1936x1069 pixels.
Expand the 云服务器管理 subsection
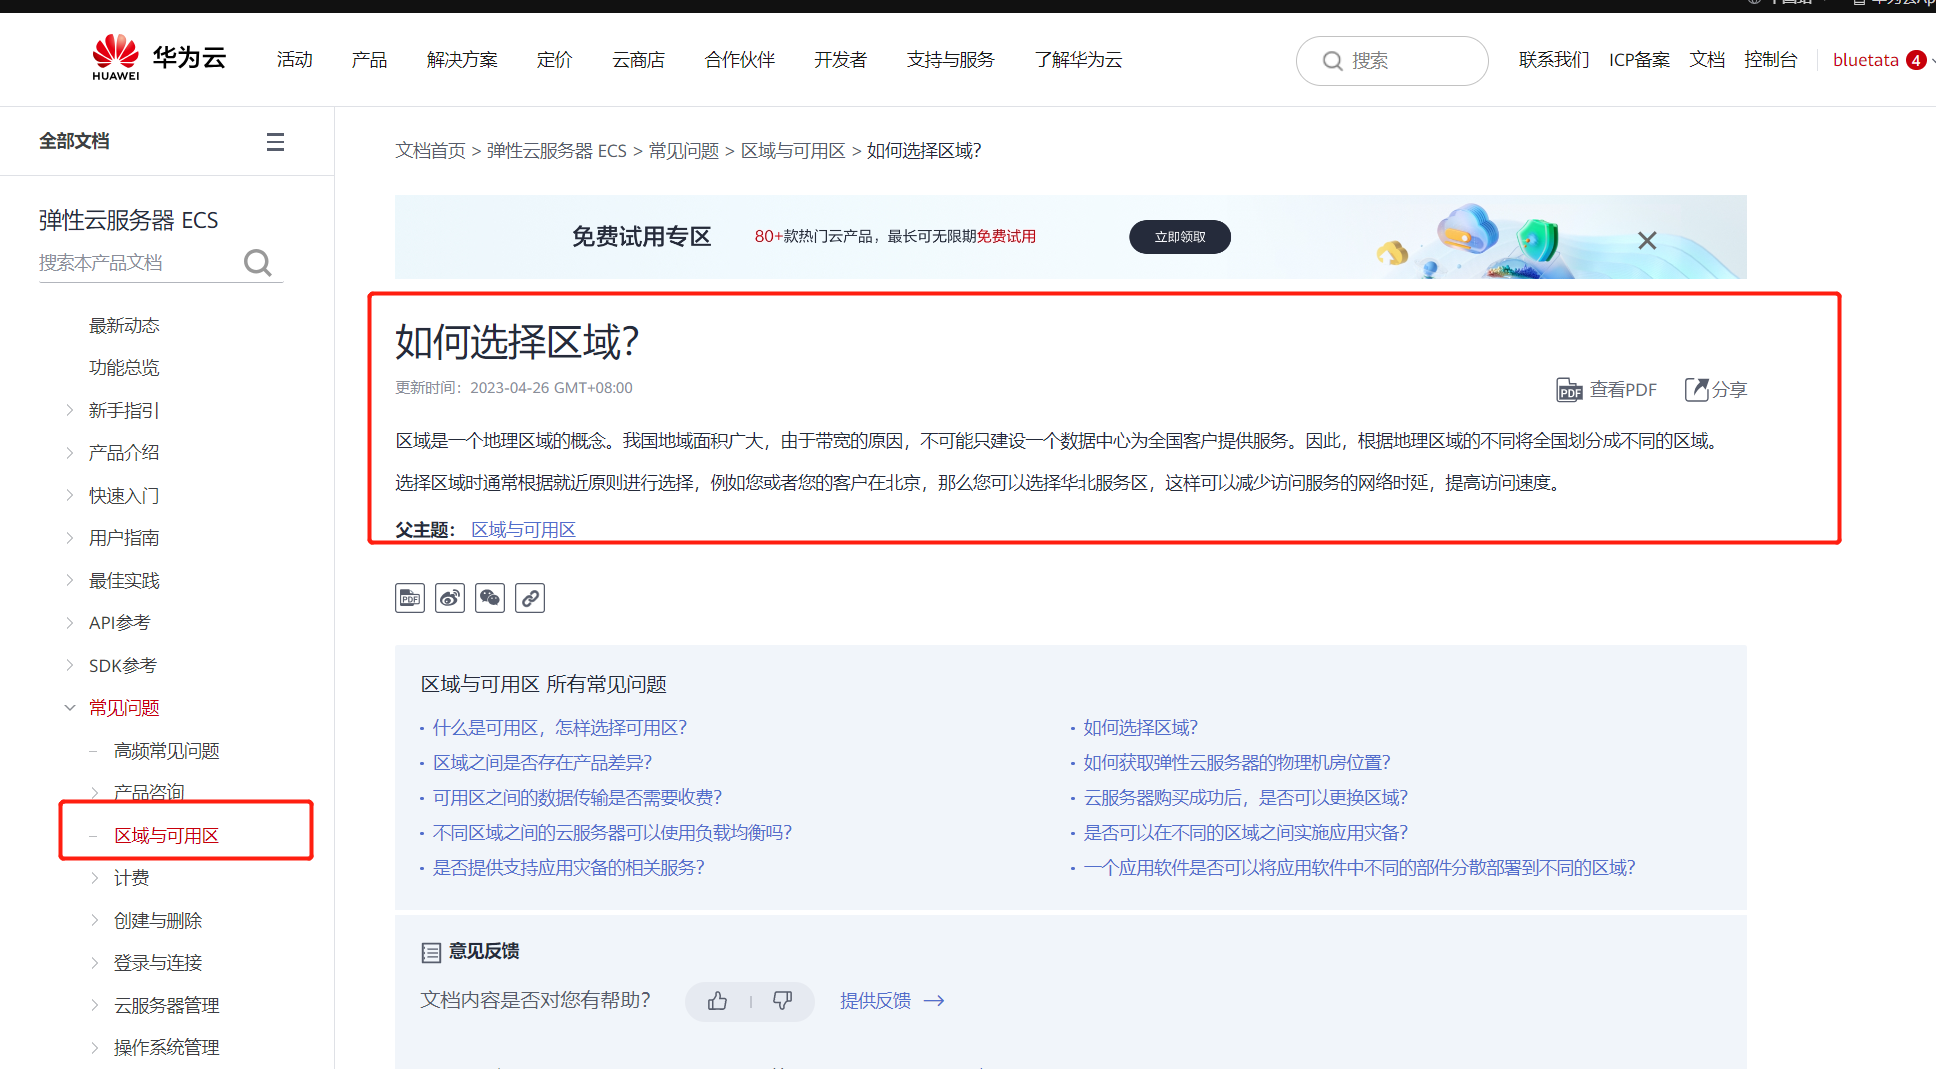pos(95,1005)
